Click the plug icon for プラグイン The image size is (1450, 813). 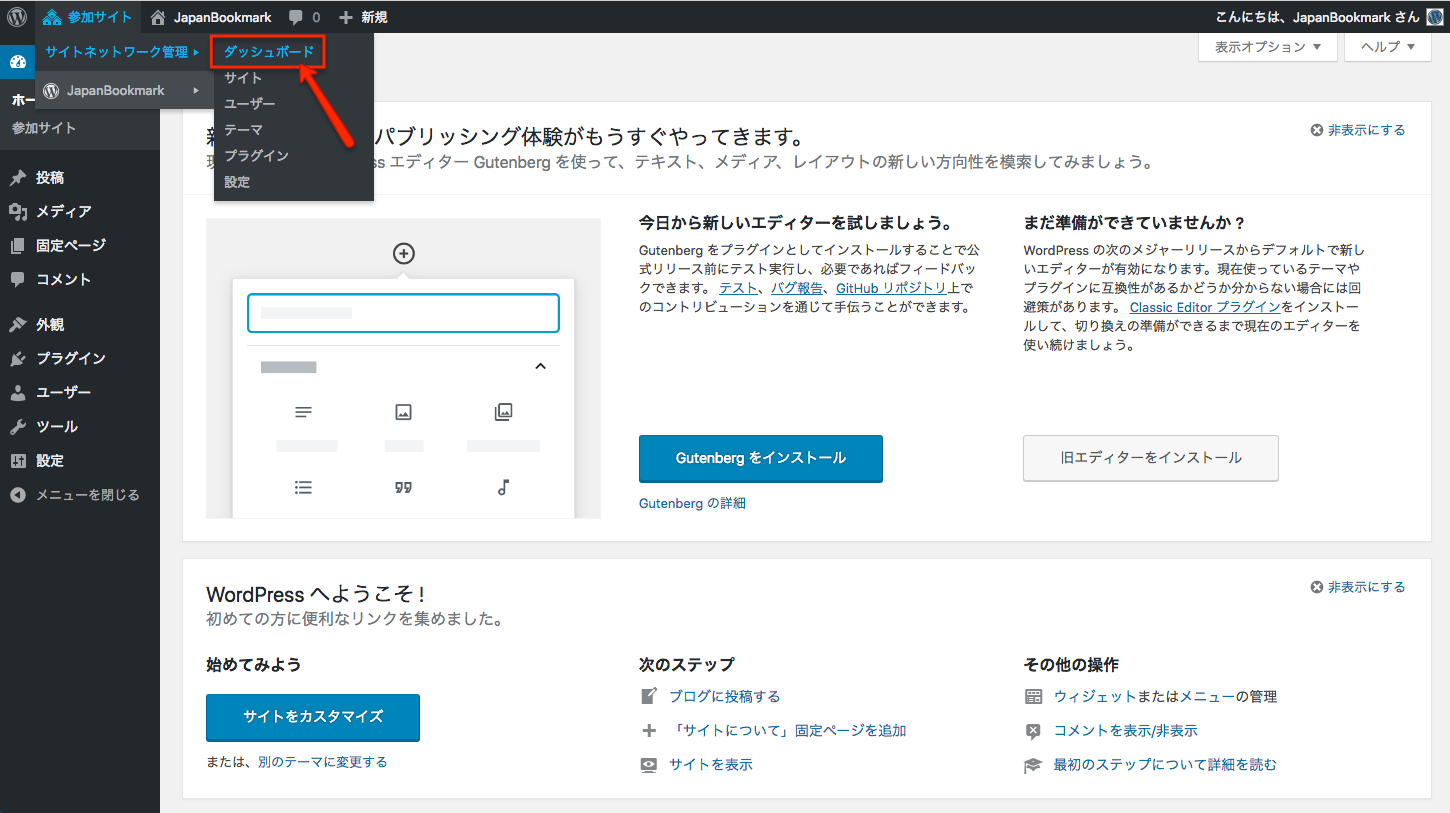click(18, 359)
